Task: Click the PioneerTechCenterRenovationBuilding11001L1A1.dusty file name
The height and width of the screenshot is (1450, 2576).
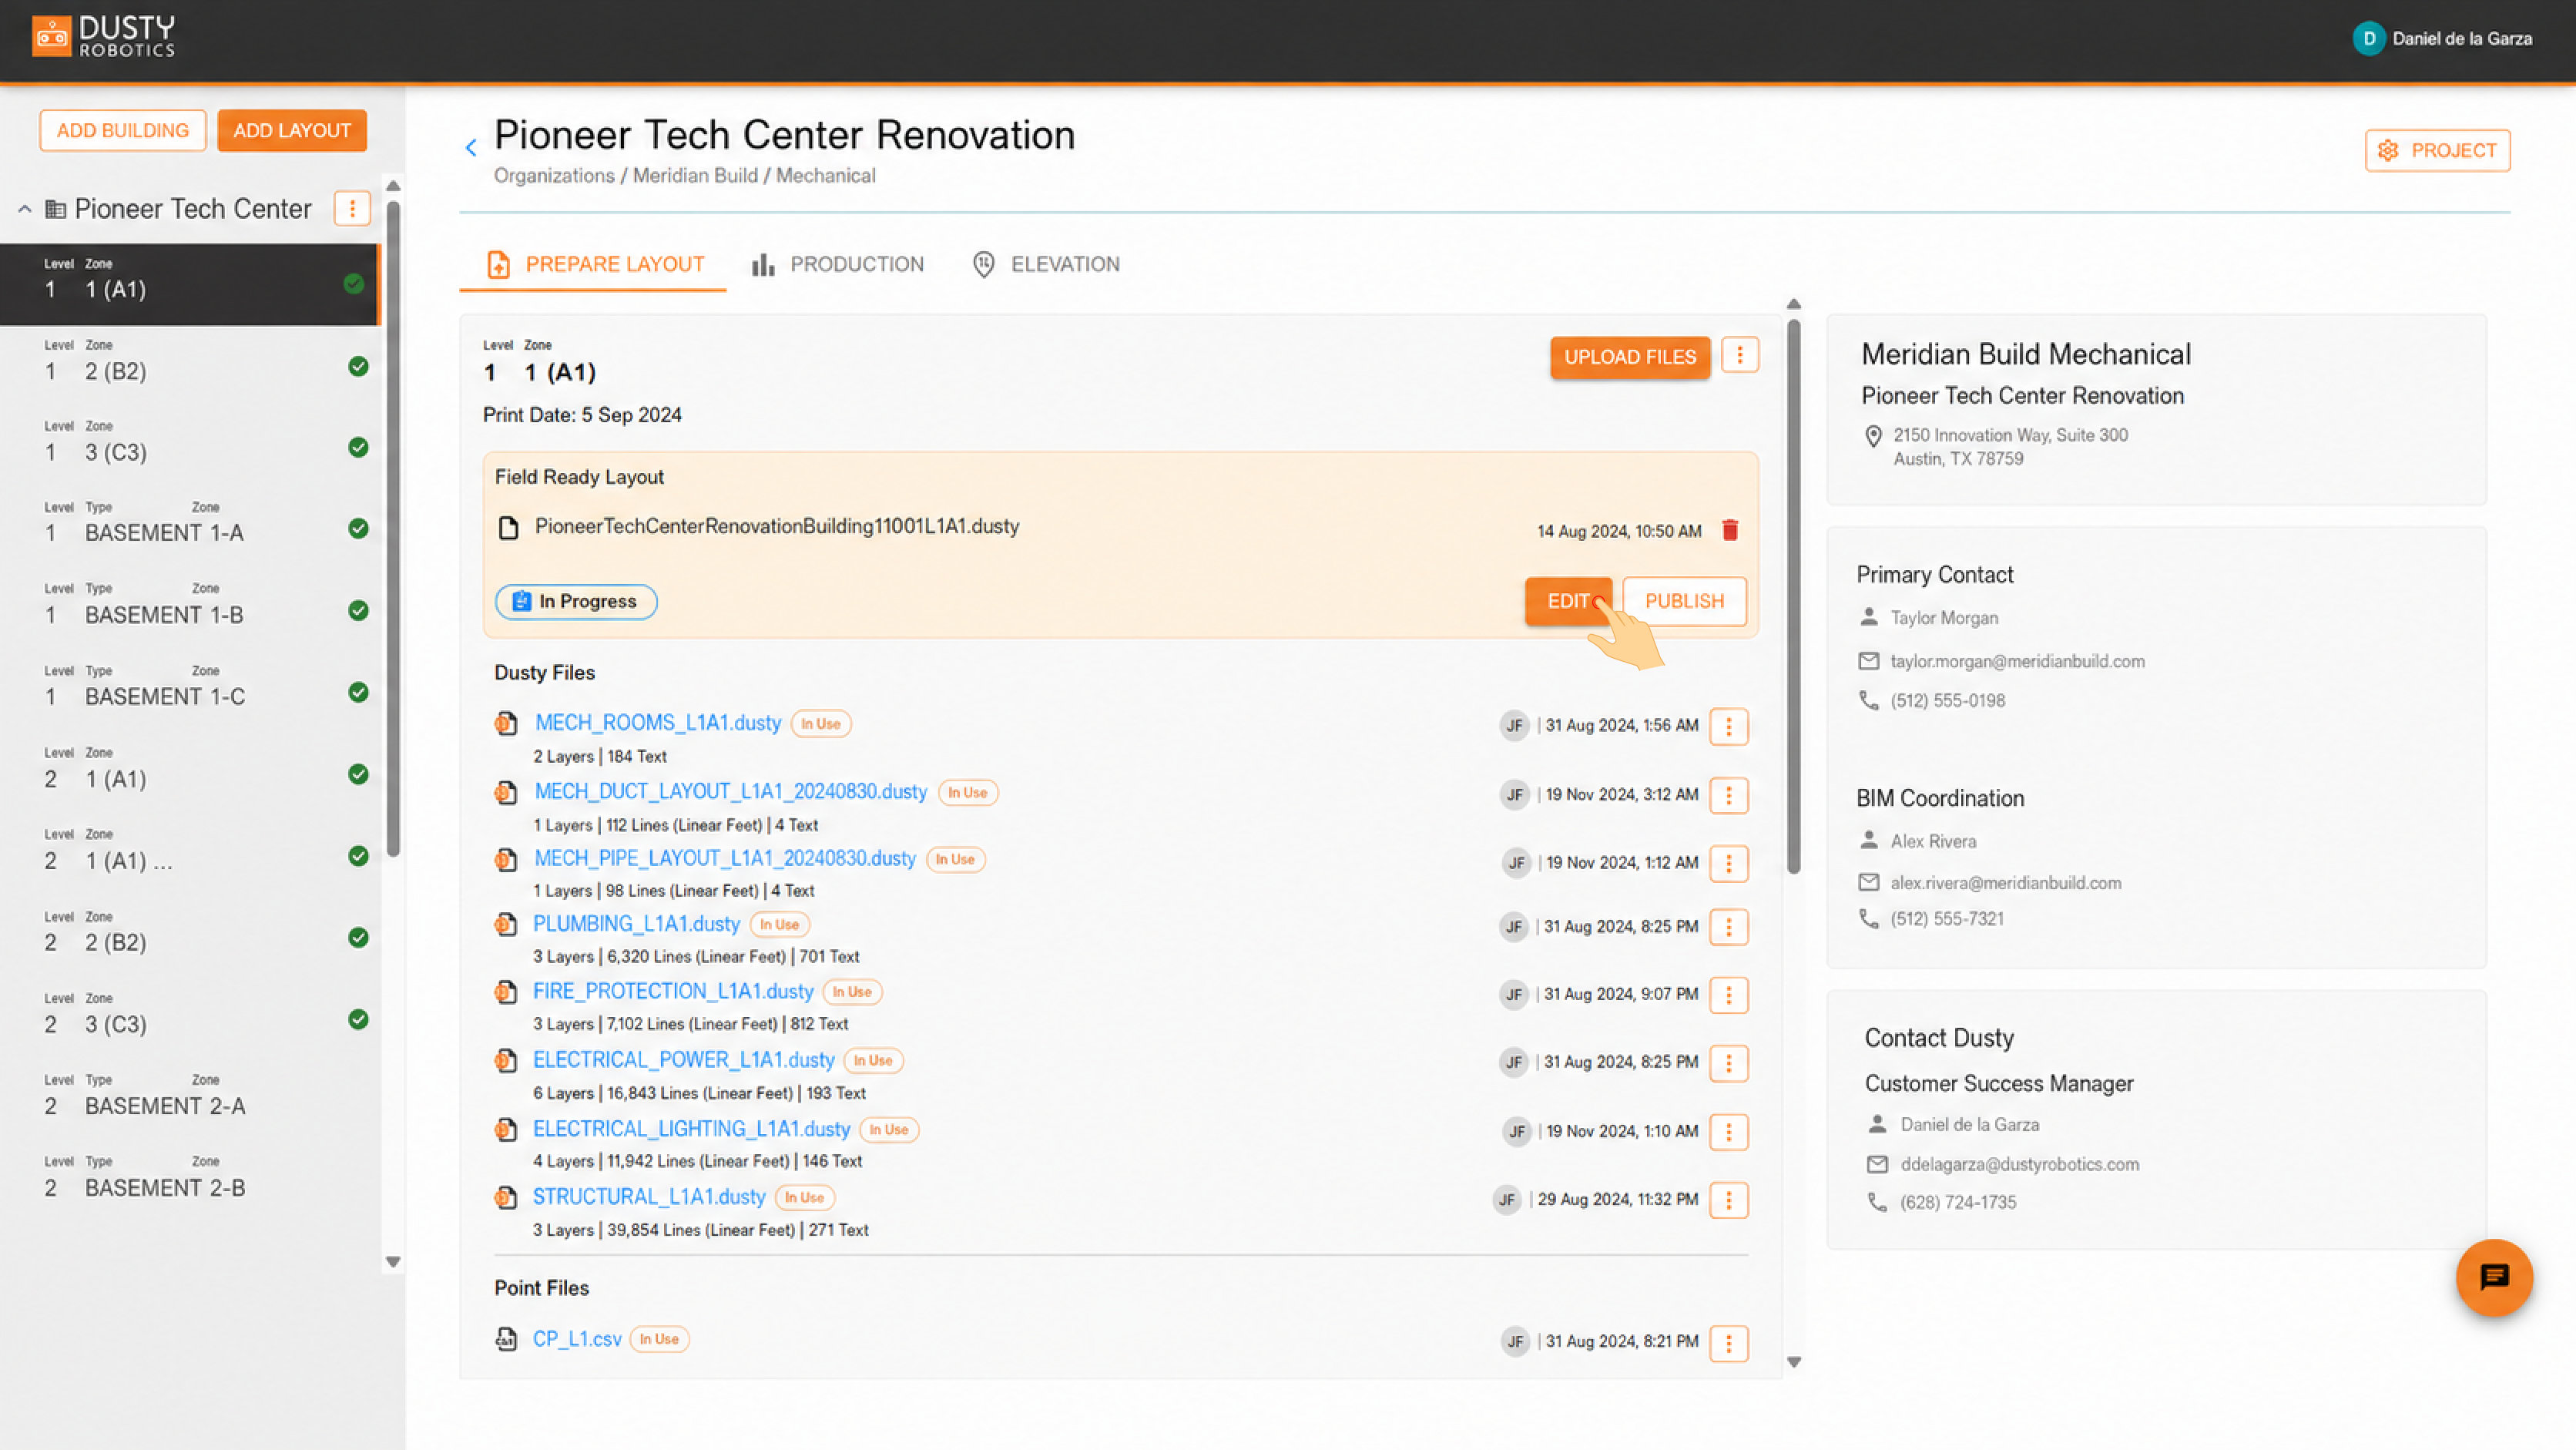Action: (x=777, y=527)
